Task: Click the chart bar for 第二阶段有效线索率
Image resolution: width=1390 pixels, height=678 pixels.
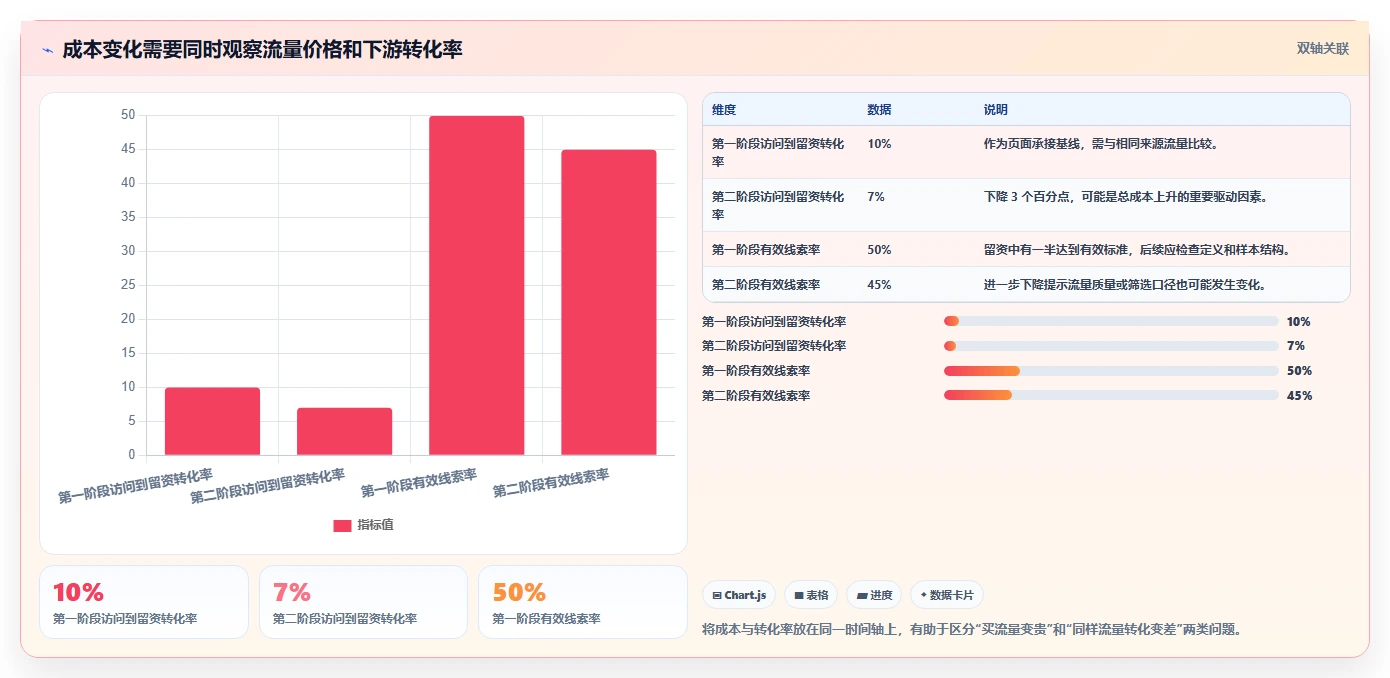Action: [608, 302]
